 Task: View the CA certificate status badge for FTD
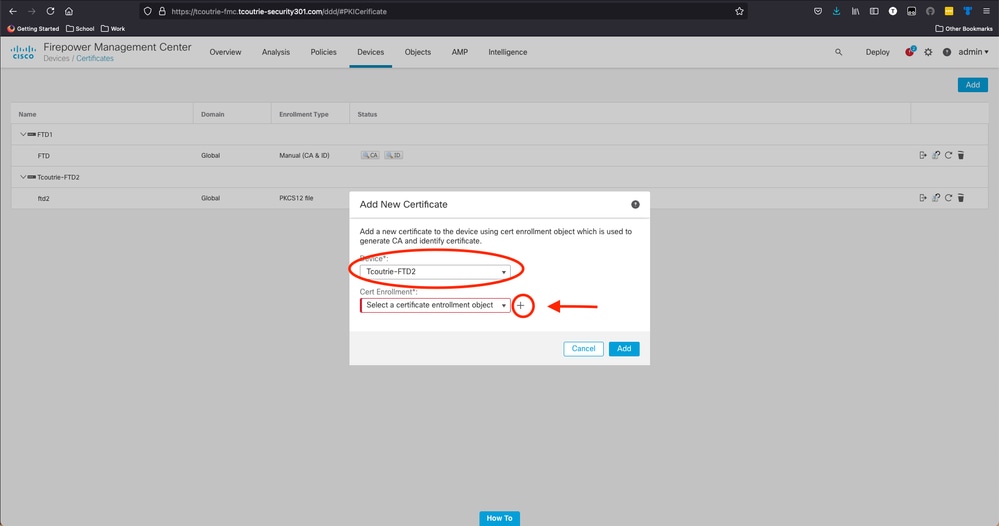[x=370, y=155]
